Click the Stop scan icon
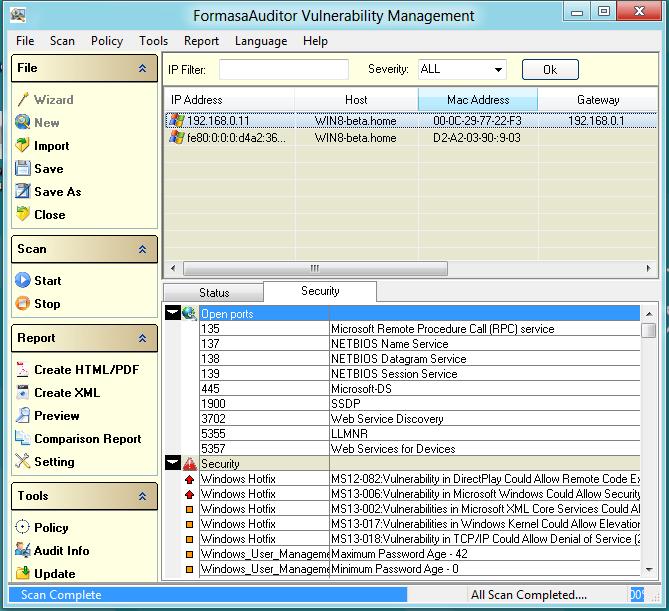 pos(23,303)
